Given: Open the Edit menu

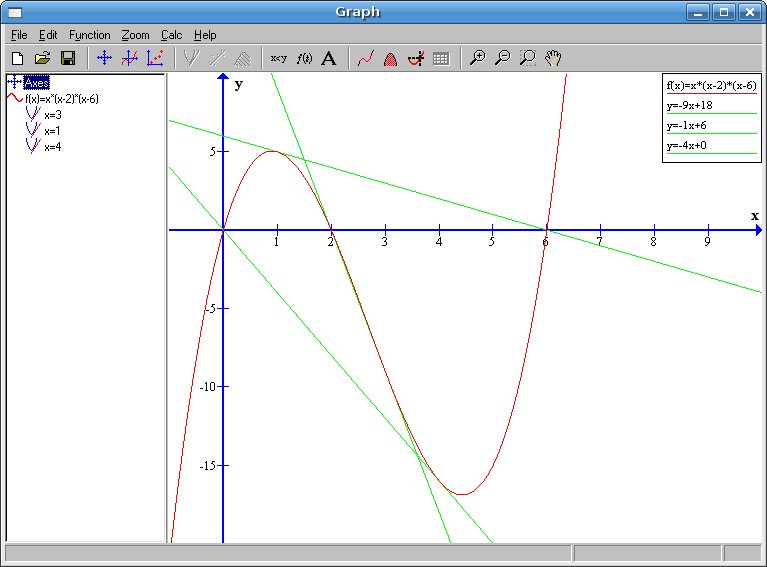Looking at the screenshot, I should (48, 35).
